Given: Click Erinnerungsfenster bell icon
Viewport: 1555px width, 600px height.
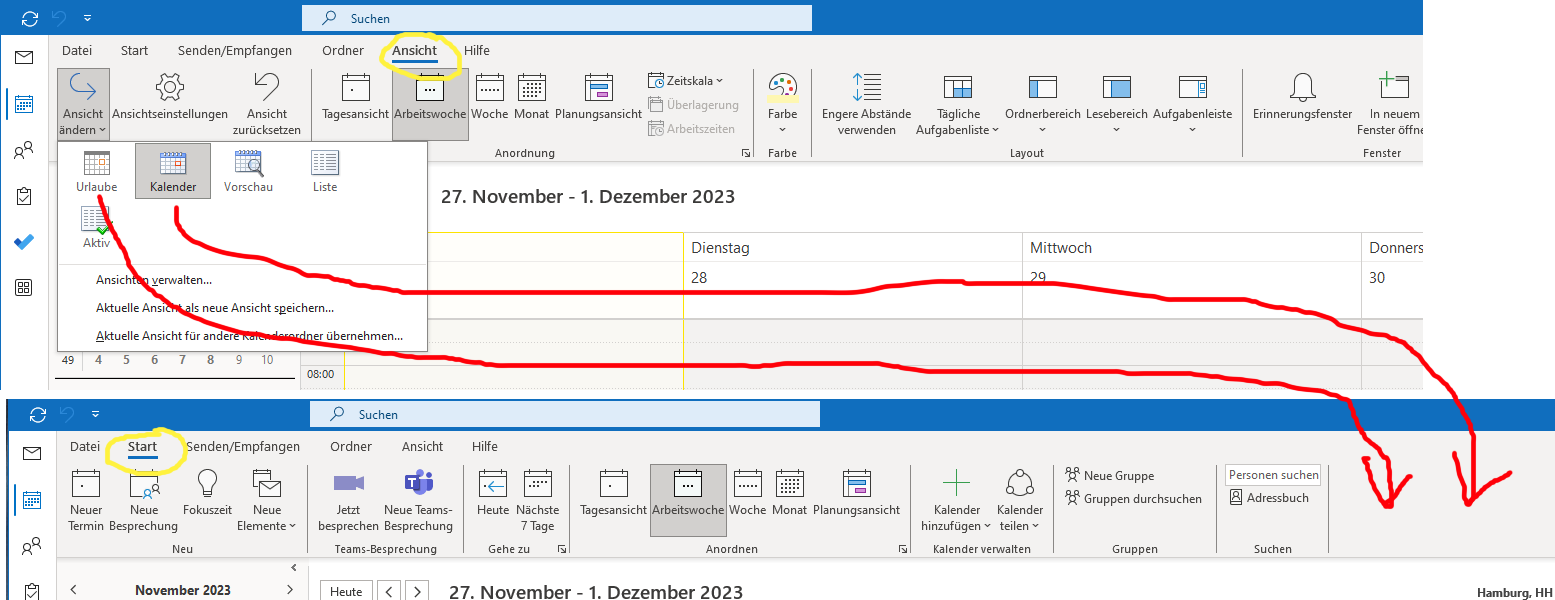Looking at the screenshot, I should pos(1302,97).
